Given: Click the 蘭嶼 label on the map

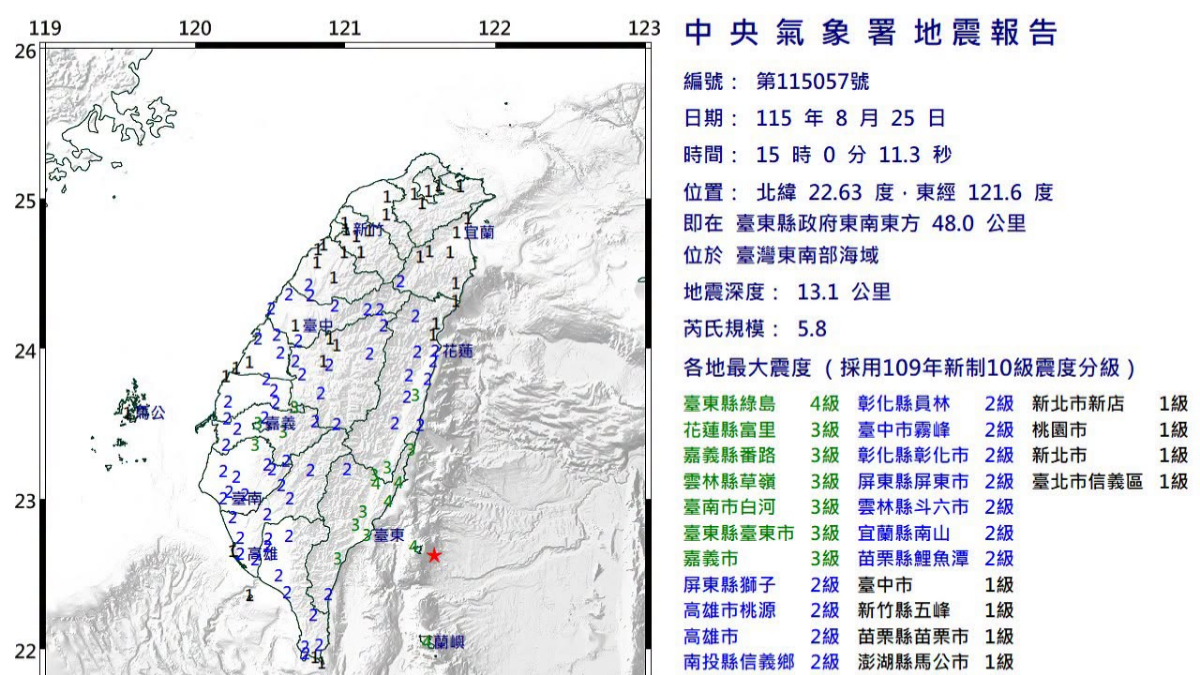Looking at the screenshot, I should (450, 642).
